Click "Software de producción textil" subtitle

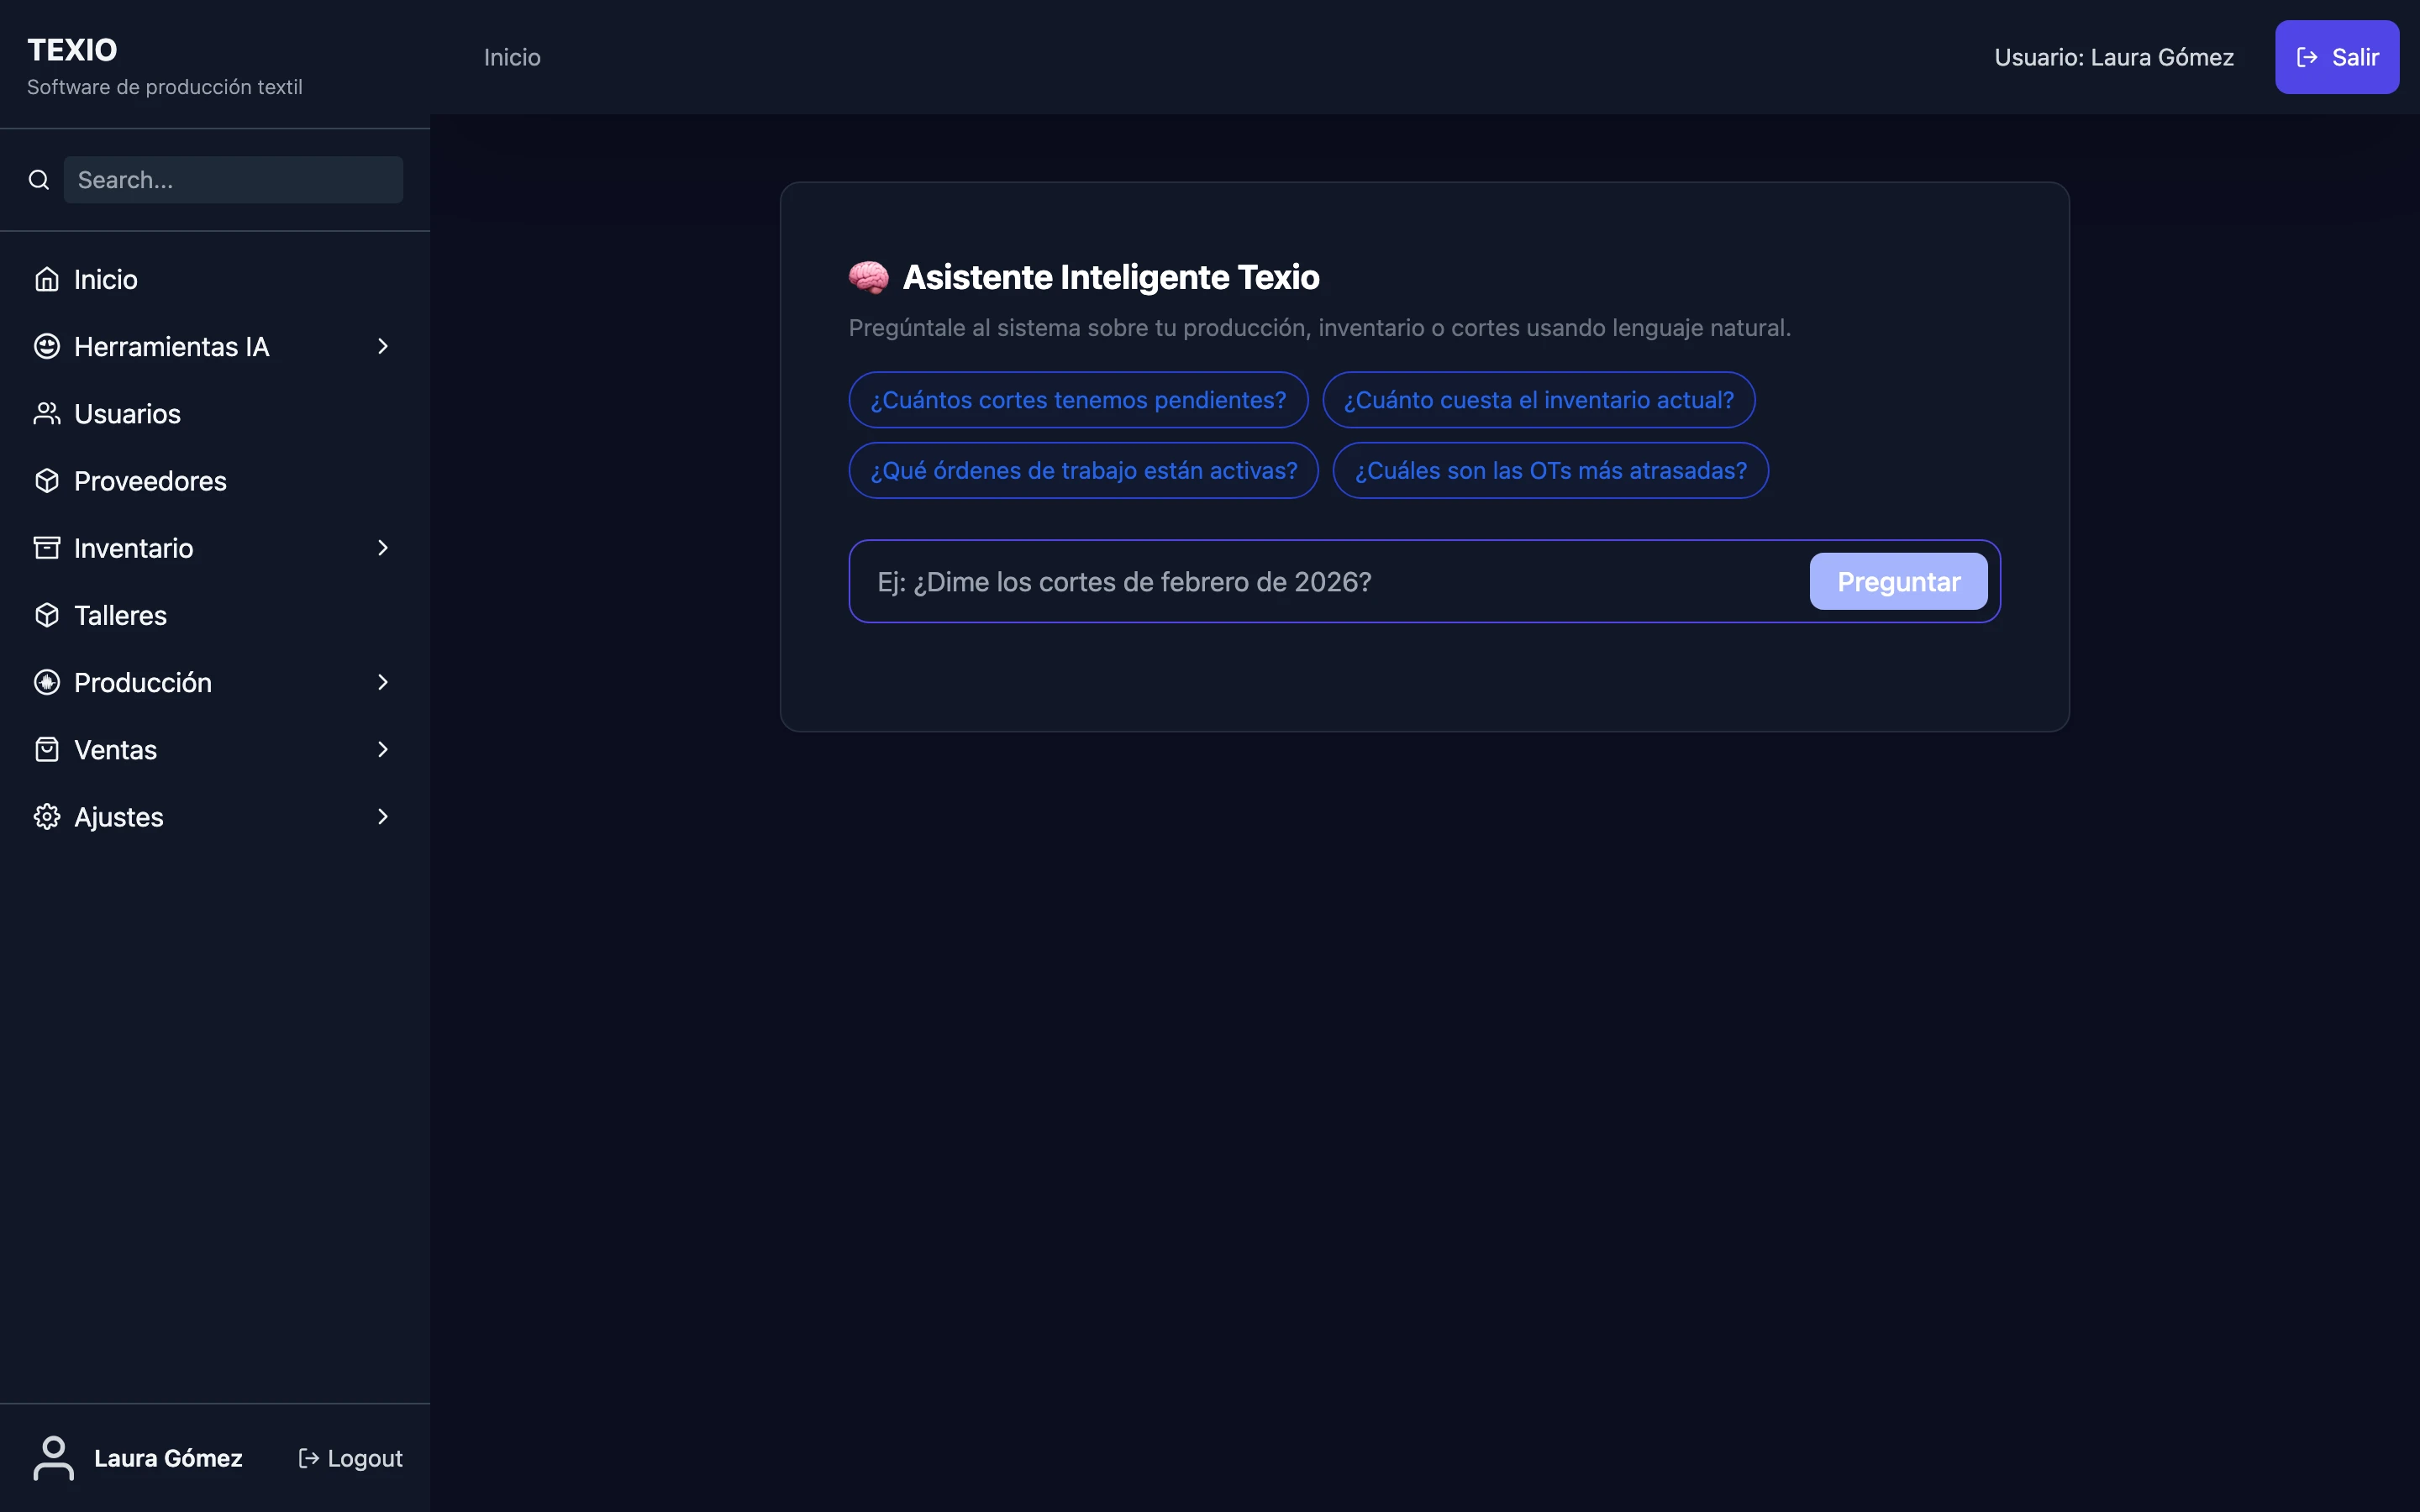click(x=165, y=87)
